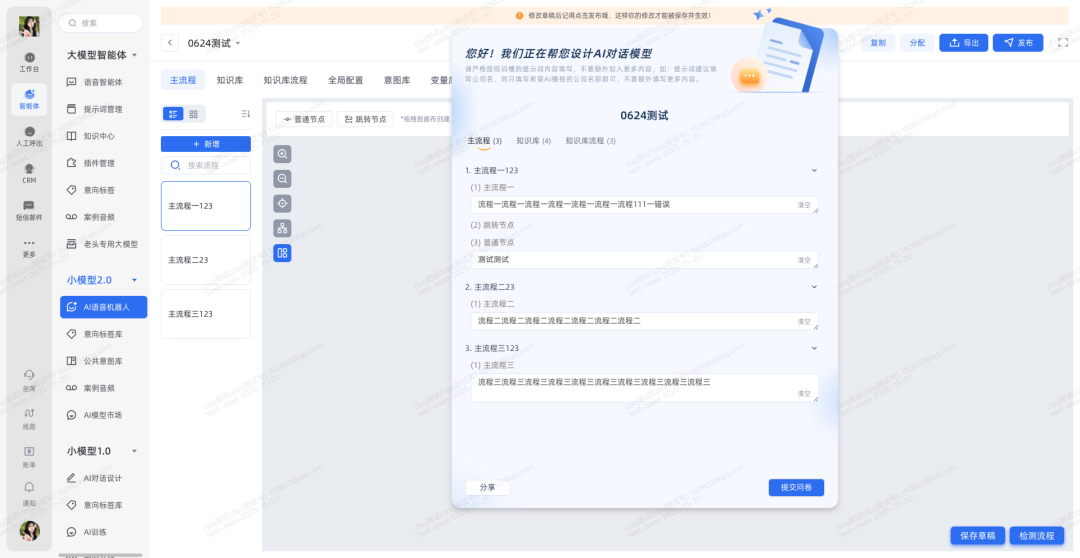Screen dimensions: 1080x558
Task: Click the zoom out canvas icon
Action: [283, 178]
